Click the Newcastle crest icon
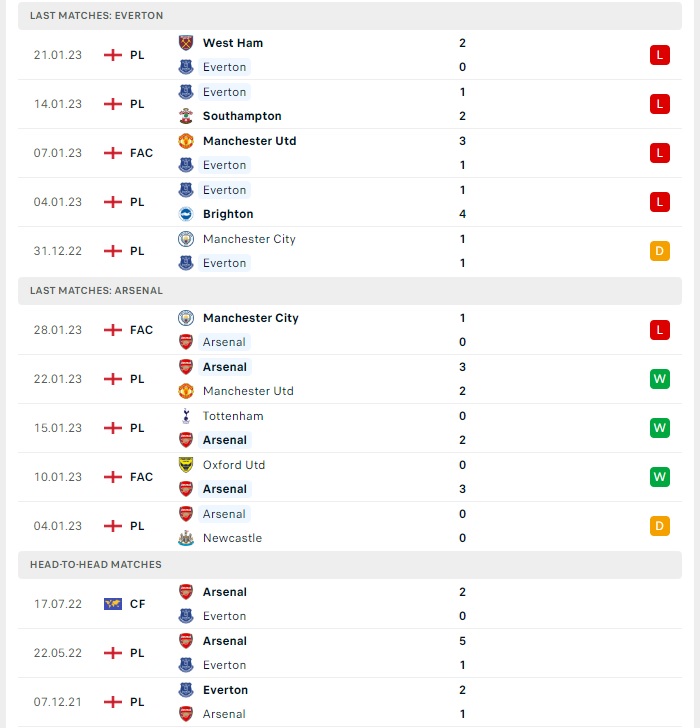 pos(186,538)
